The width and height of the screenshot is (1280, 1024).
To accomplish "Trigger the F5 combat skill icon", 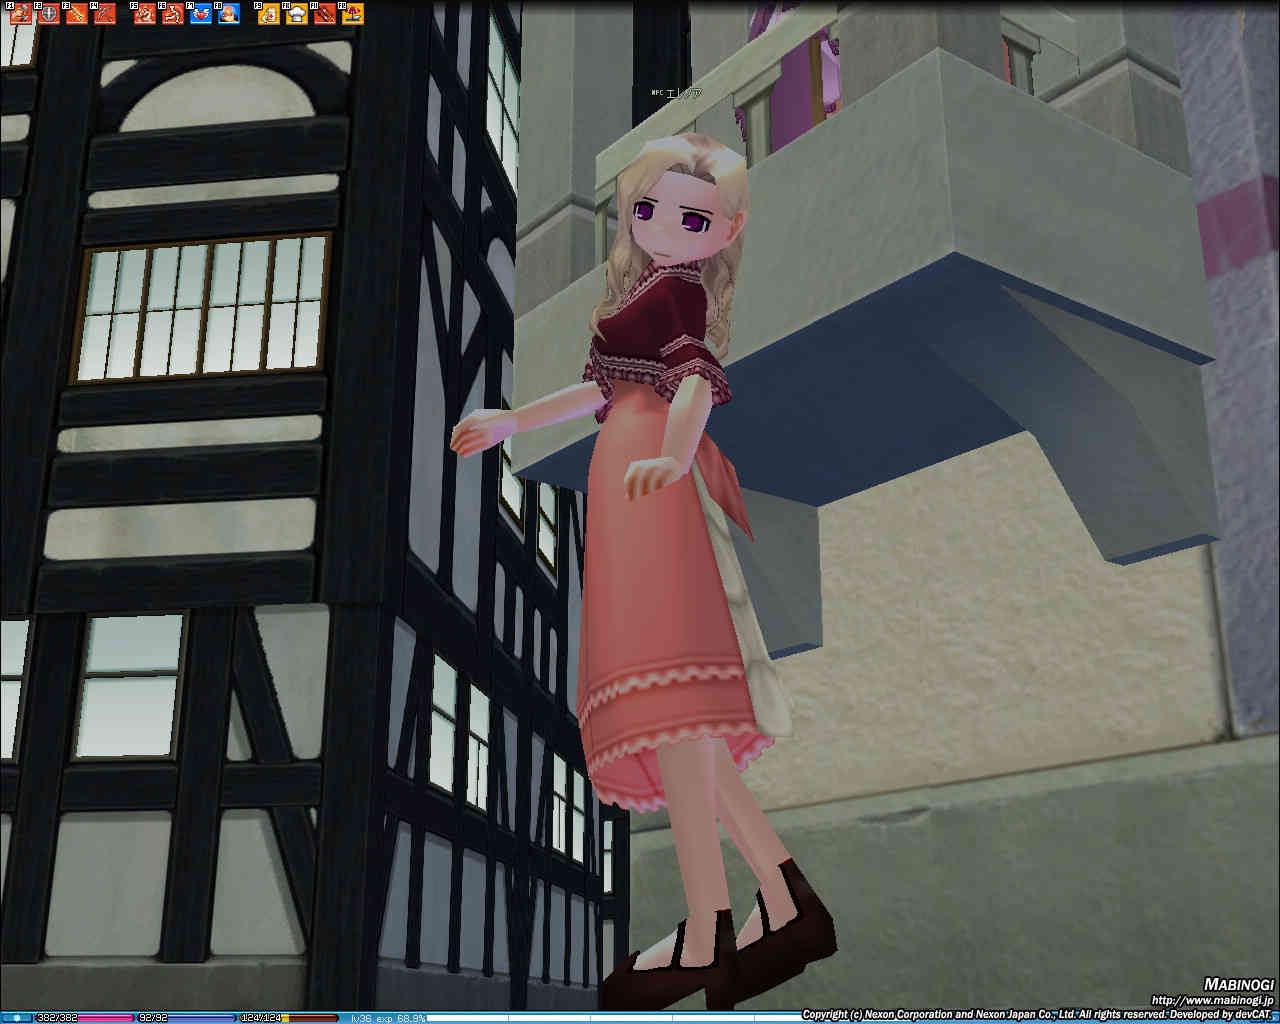I will (145, 13).
